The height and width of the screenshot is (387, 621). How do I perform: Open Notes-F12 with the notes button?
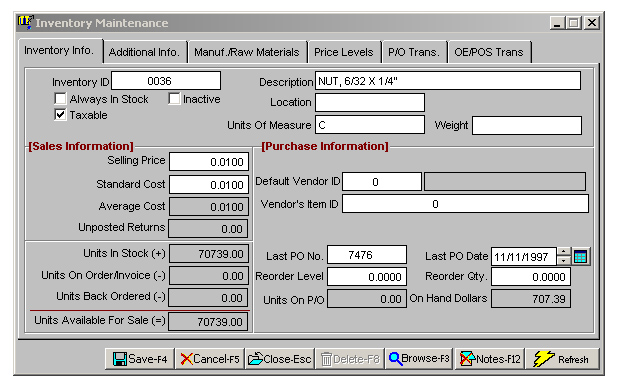490,359
